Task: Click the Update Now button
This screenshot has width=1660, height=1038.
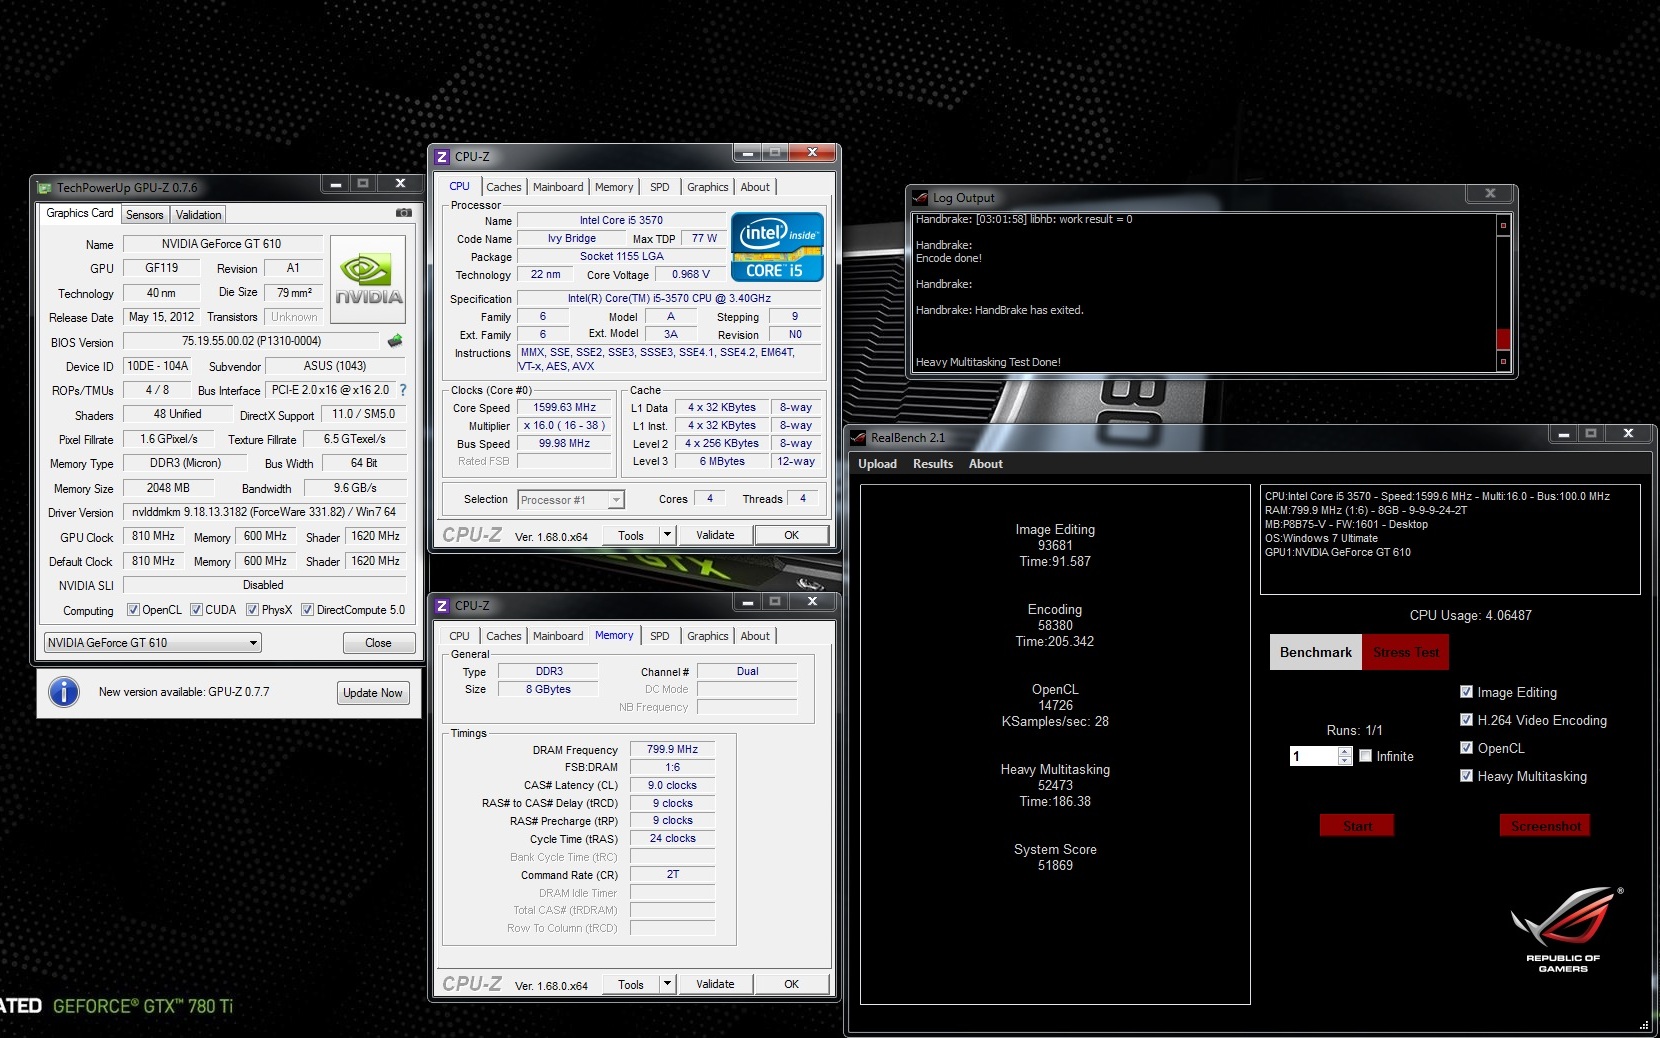Action: tap(373, 693)
